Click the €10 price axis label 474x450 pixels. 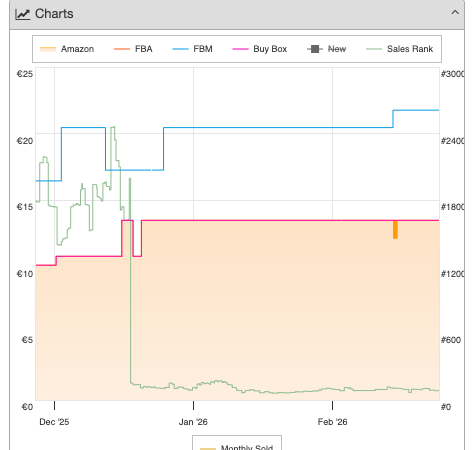[25, 274]
